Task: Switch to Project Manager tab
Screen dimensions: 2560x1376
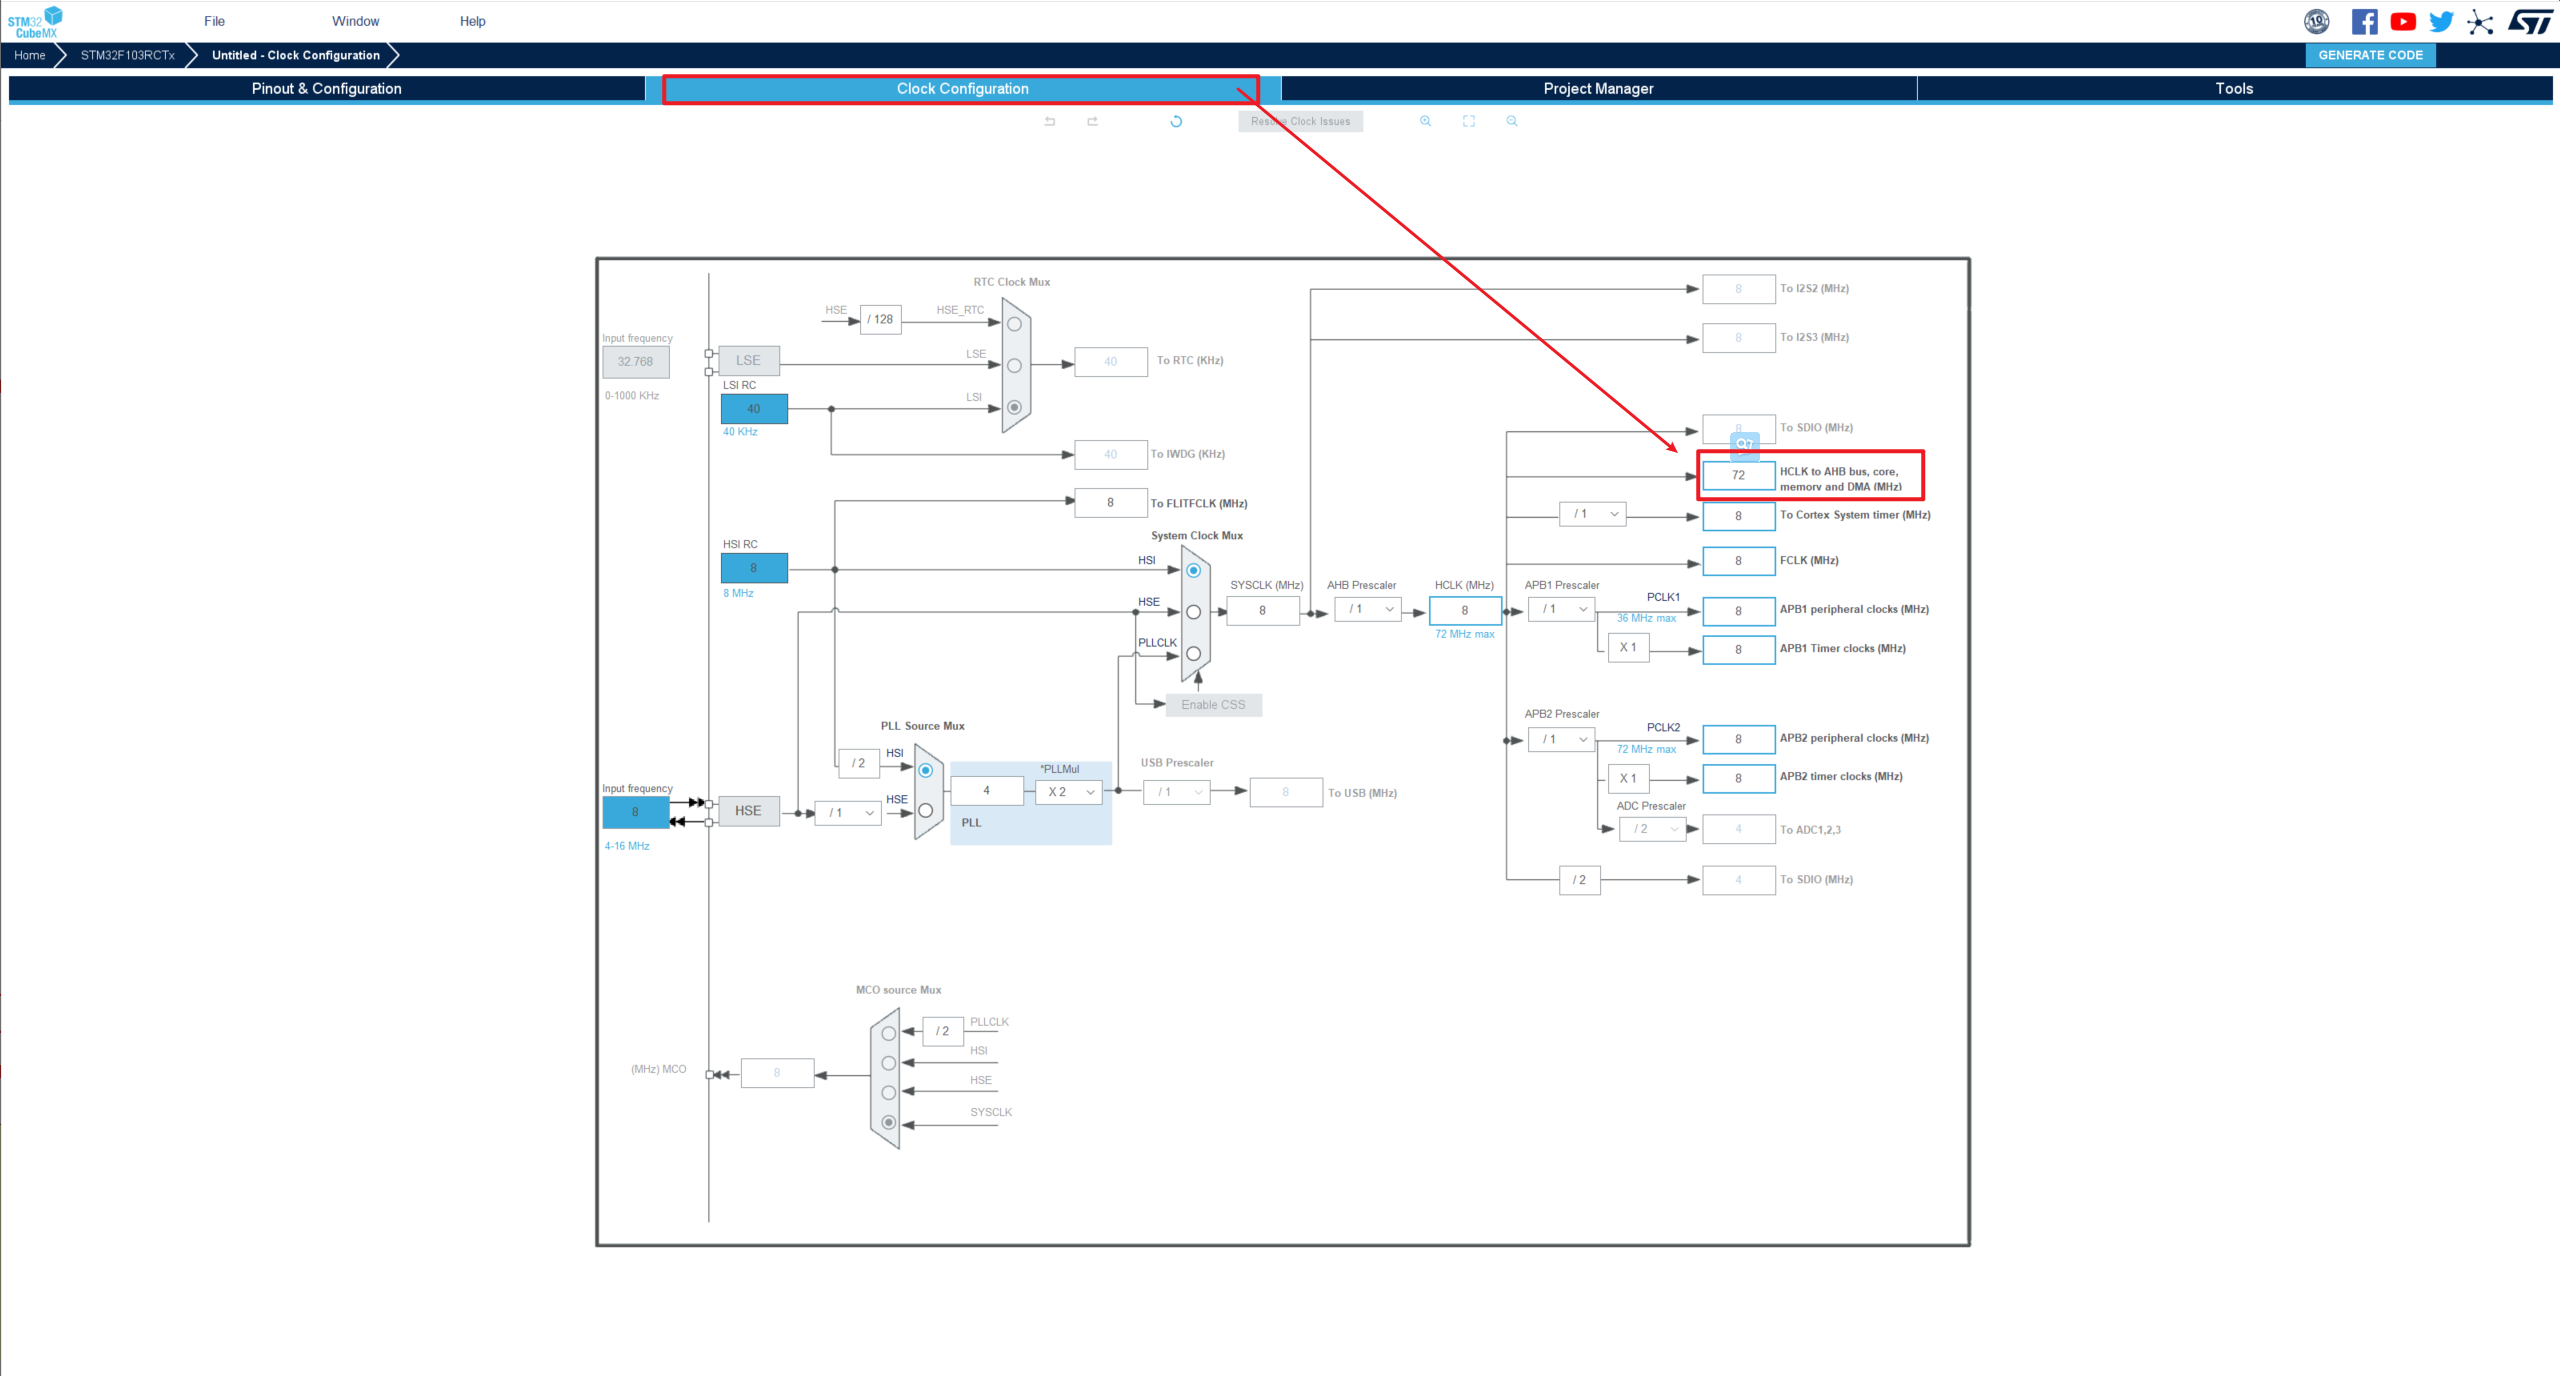Action: click(x=1598, y=89)
